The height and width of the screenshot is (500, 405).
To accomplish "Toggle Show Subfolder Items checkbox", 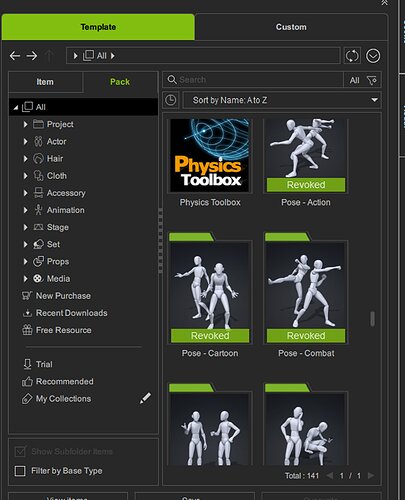I will [20, 452].
